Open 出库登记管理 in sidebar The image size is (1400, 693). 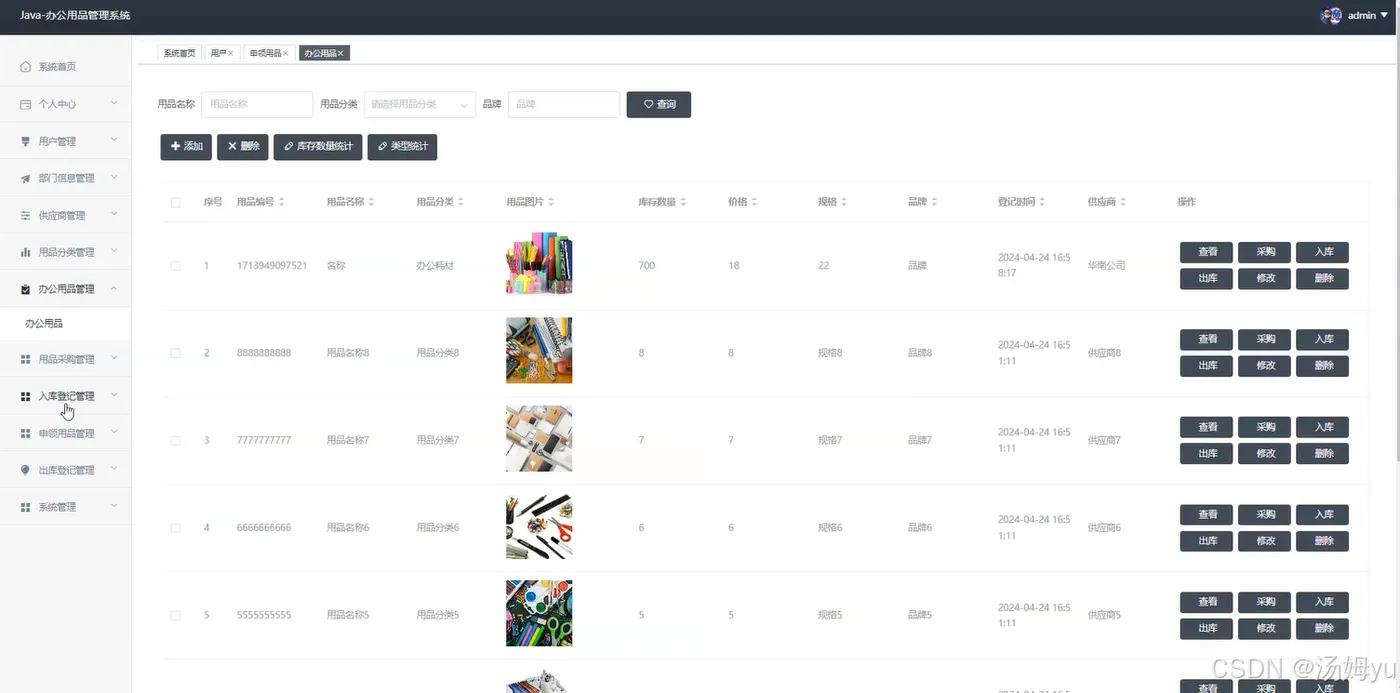click(65, 470)
